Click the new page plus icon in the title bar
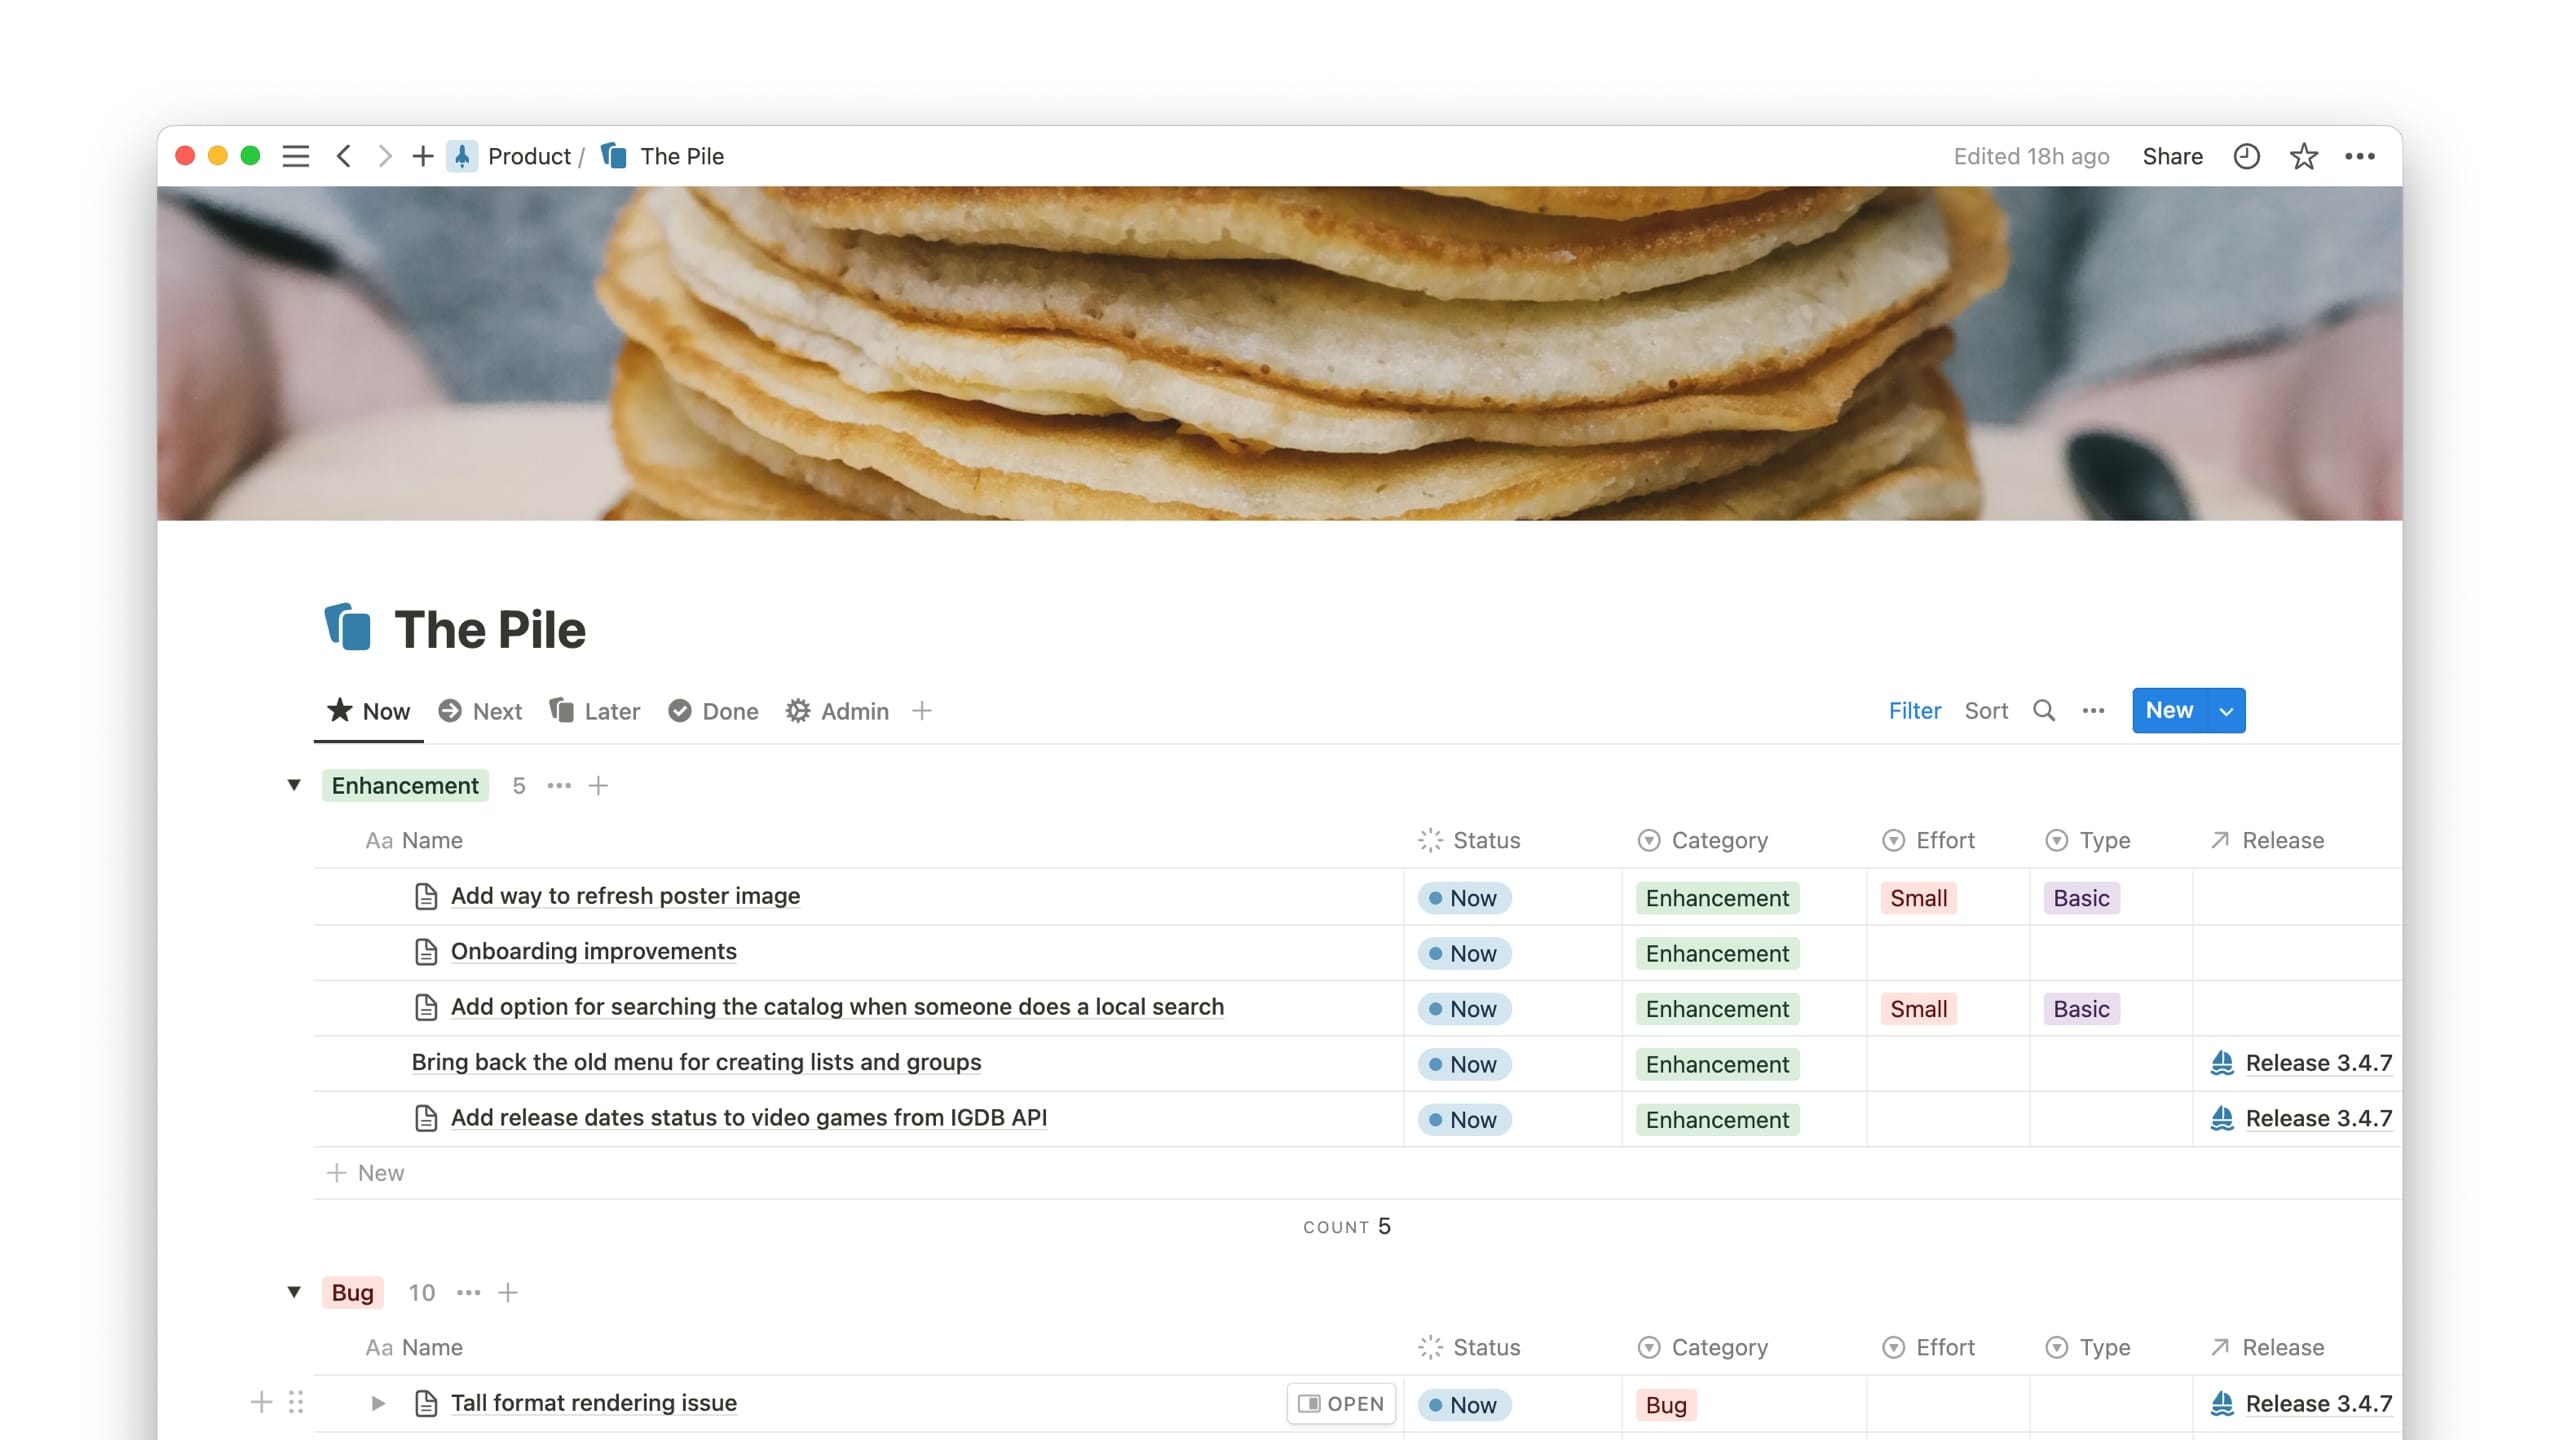 (422, 156)
